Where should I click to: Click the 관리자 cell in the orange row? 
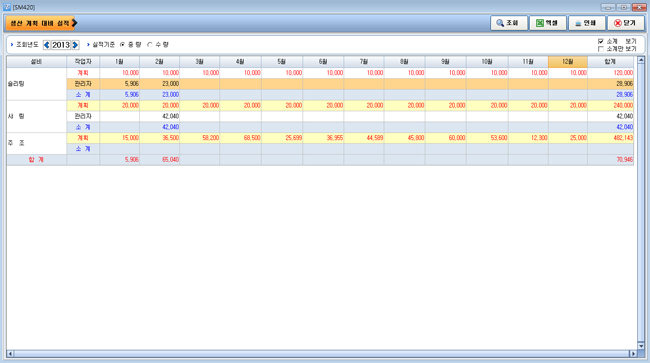tap(83, 84)
